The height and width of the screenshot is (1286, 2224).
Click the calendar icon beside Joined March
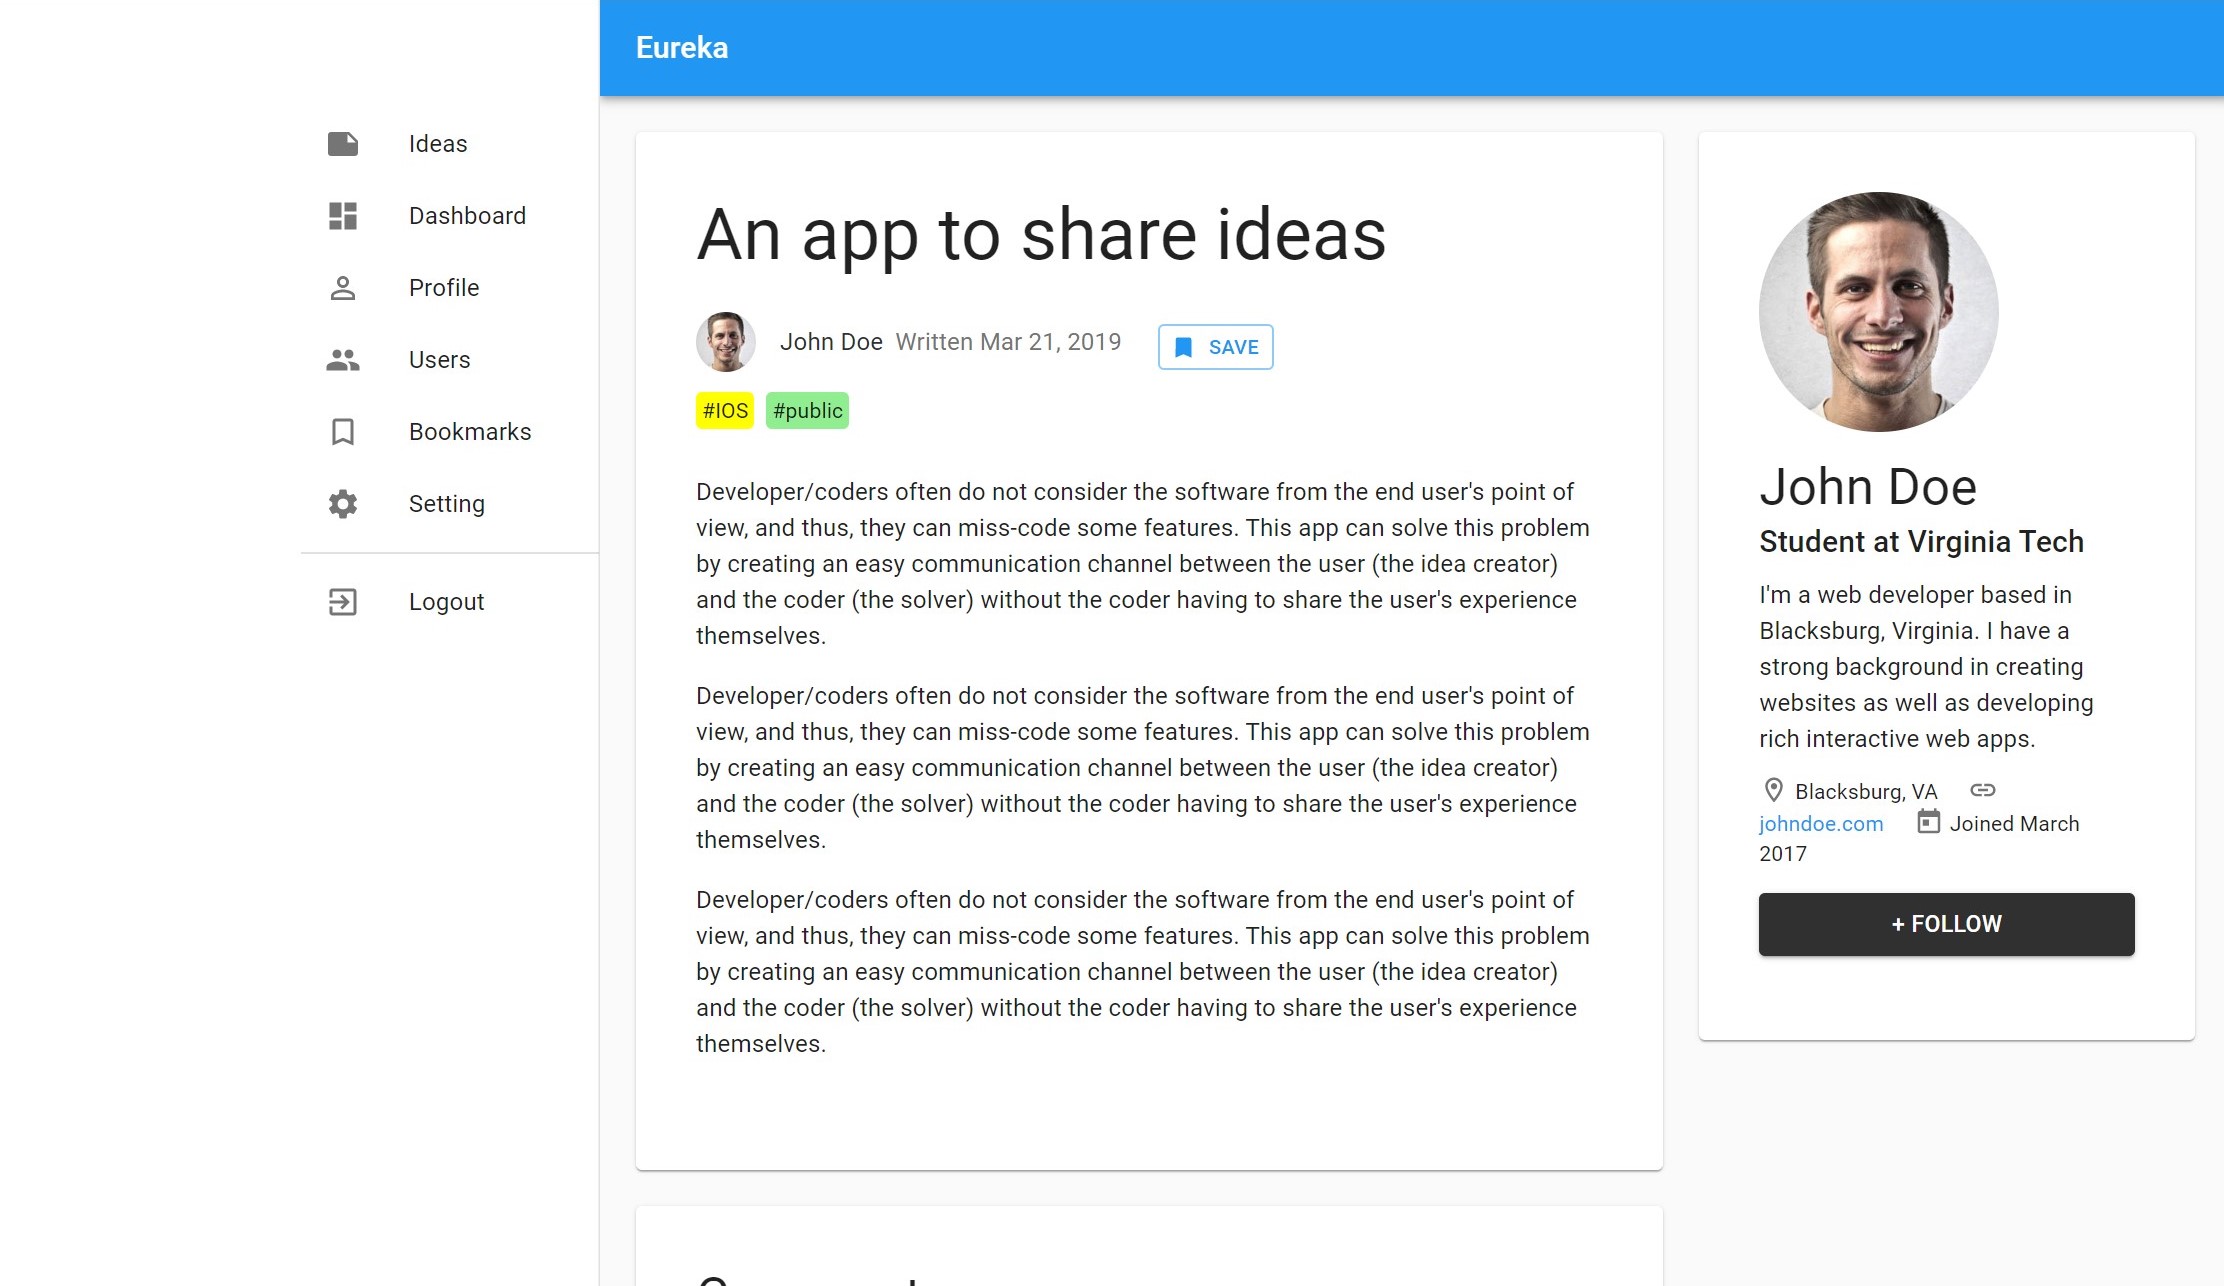tap(1928, 822)
